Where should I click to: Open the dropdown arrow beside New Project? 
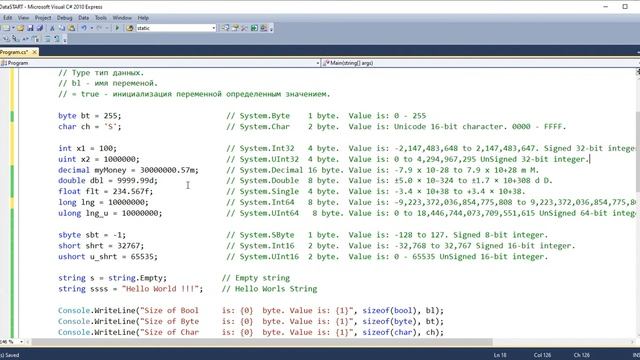click(13, 28)
